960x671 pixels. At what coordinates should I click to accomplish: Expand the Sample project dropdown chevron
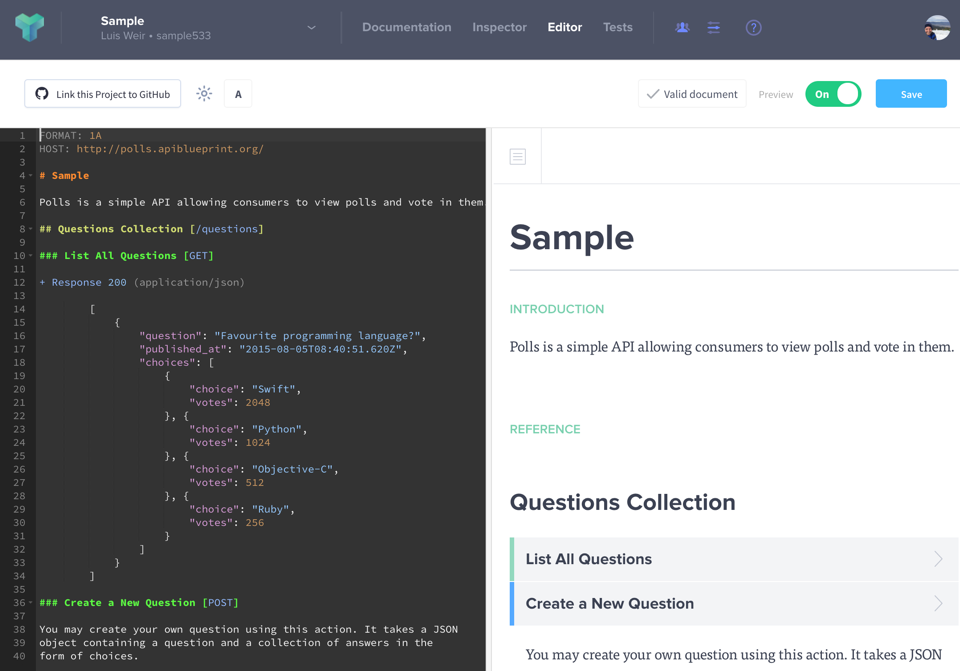[312, 28]
